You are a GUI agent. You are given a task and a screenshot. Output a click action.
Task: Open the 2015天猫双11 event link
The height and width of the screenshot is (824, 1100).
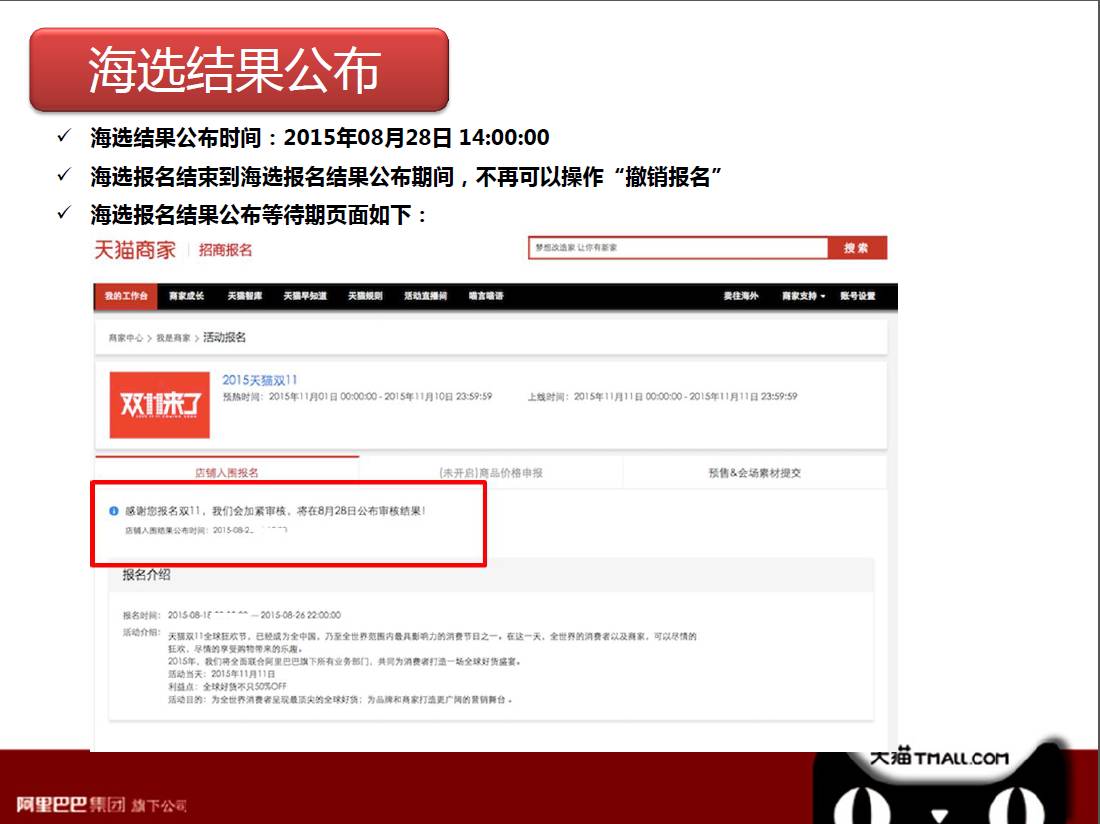(x=260, y=380)
